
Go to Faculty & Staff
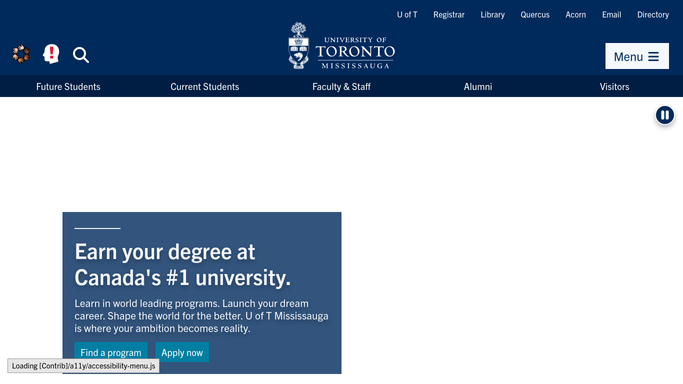(342, 87)
